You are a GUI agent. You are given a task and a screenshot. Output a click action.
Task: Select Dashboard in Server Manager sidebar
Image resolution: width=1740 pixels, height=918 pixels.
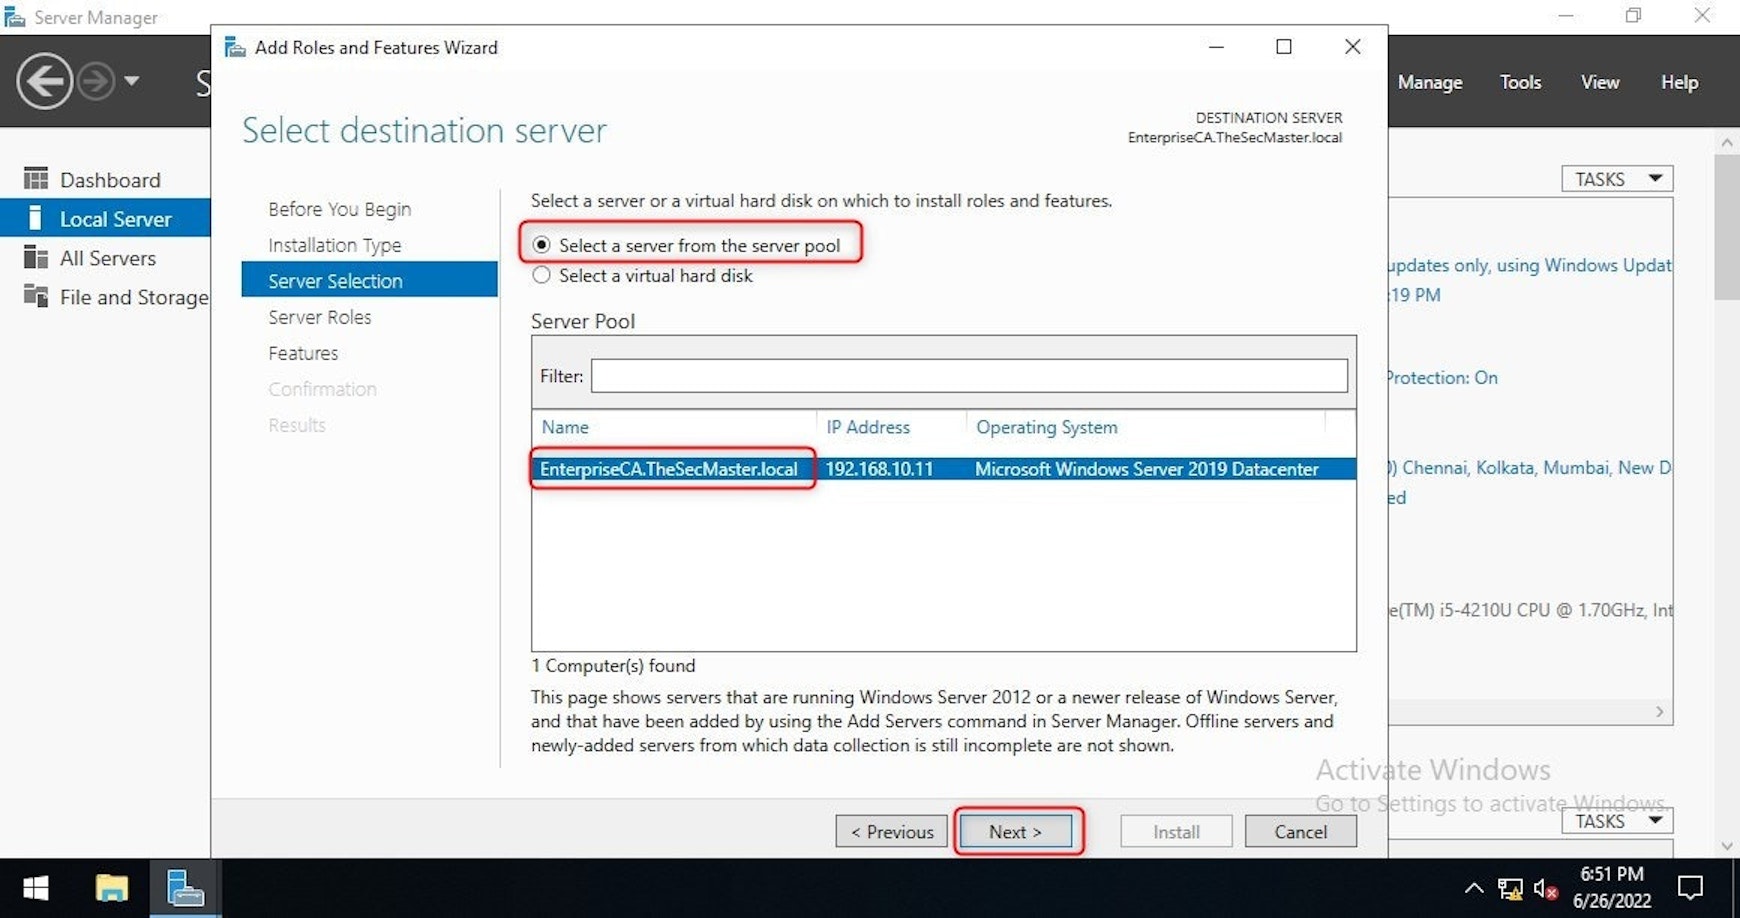[110, 180]
